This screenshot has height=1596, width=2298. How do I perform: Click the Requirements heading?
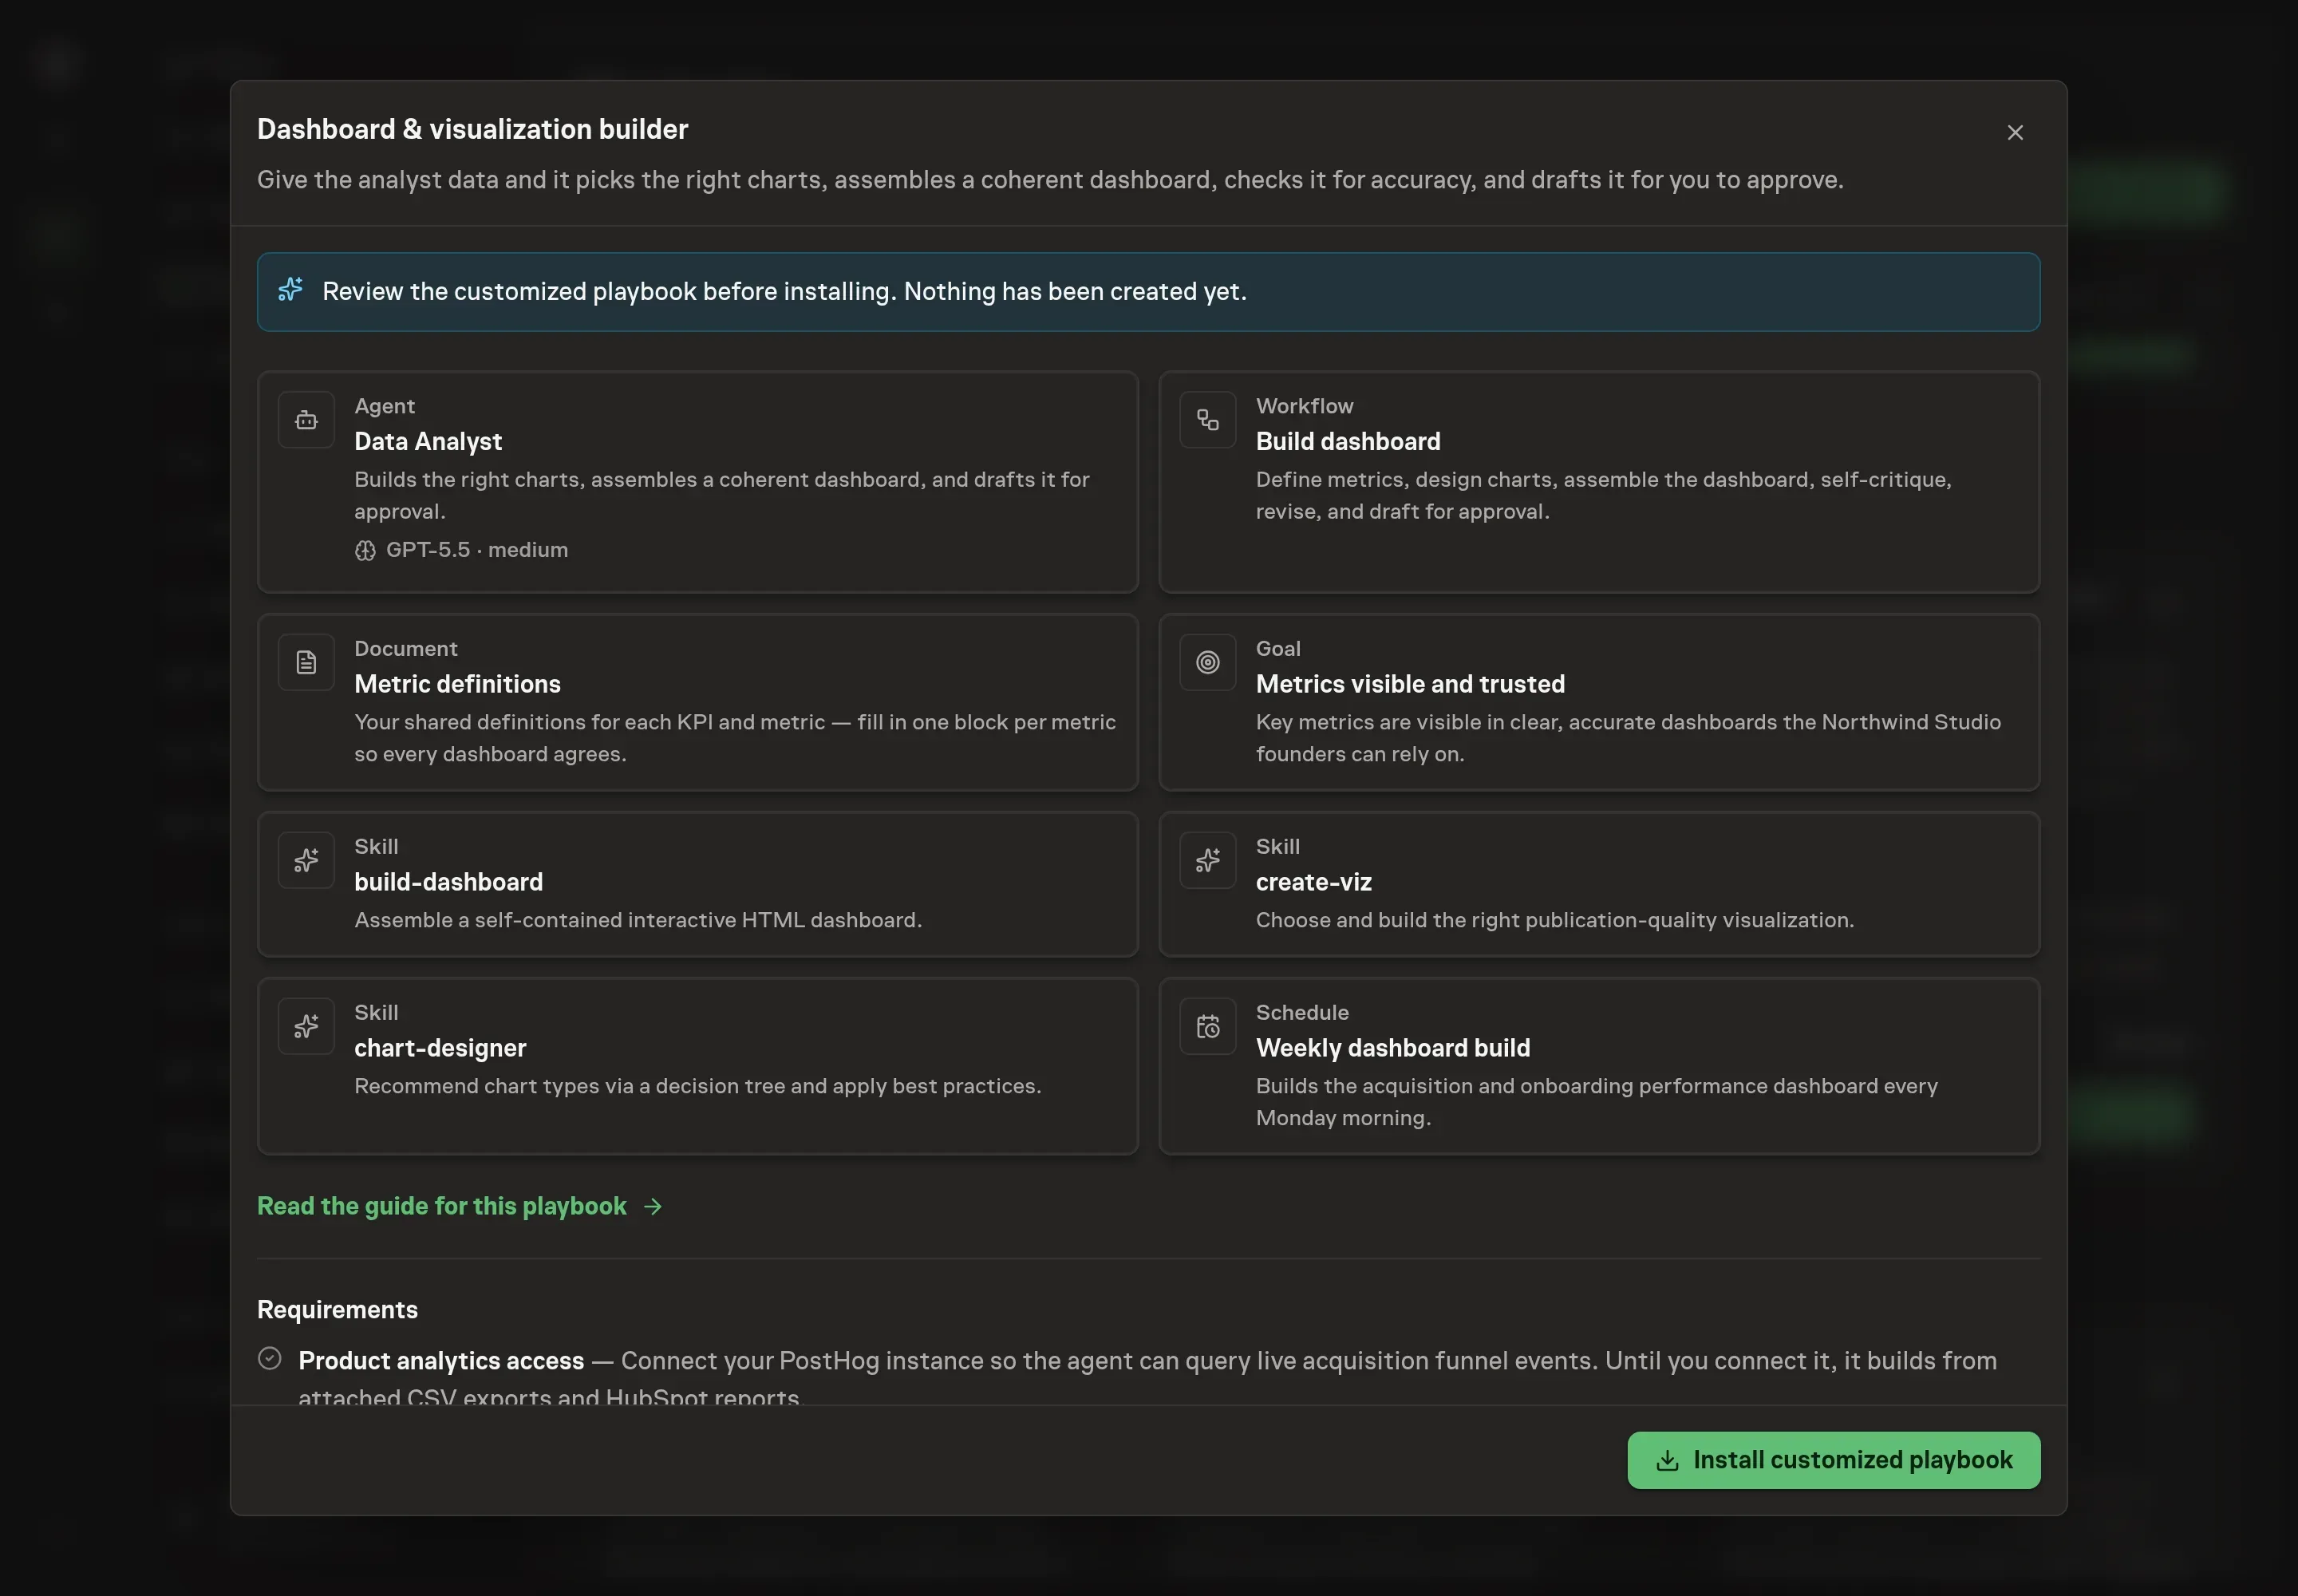[337, 1309]
